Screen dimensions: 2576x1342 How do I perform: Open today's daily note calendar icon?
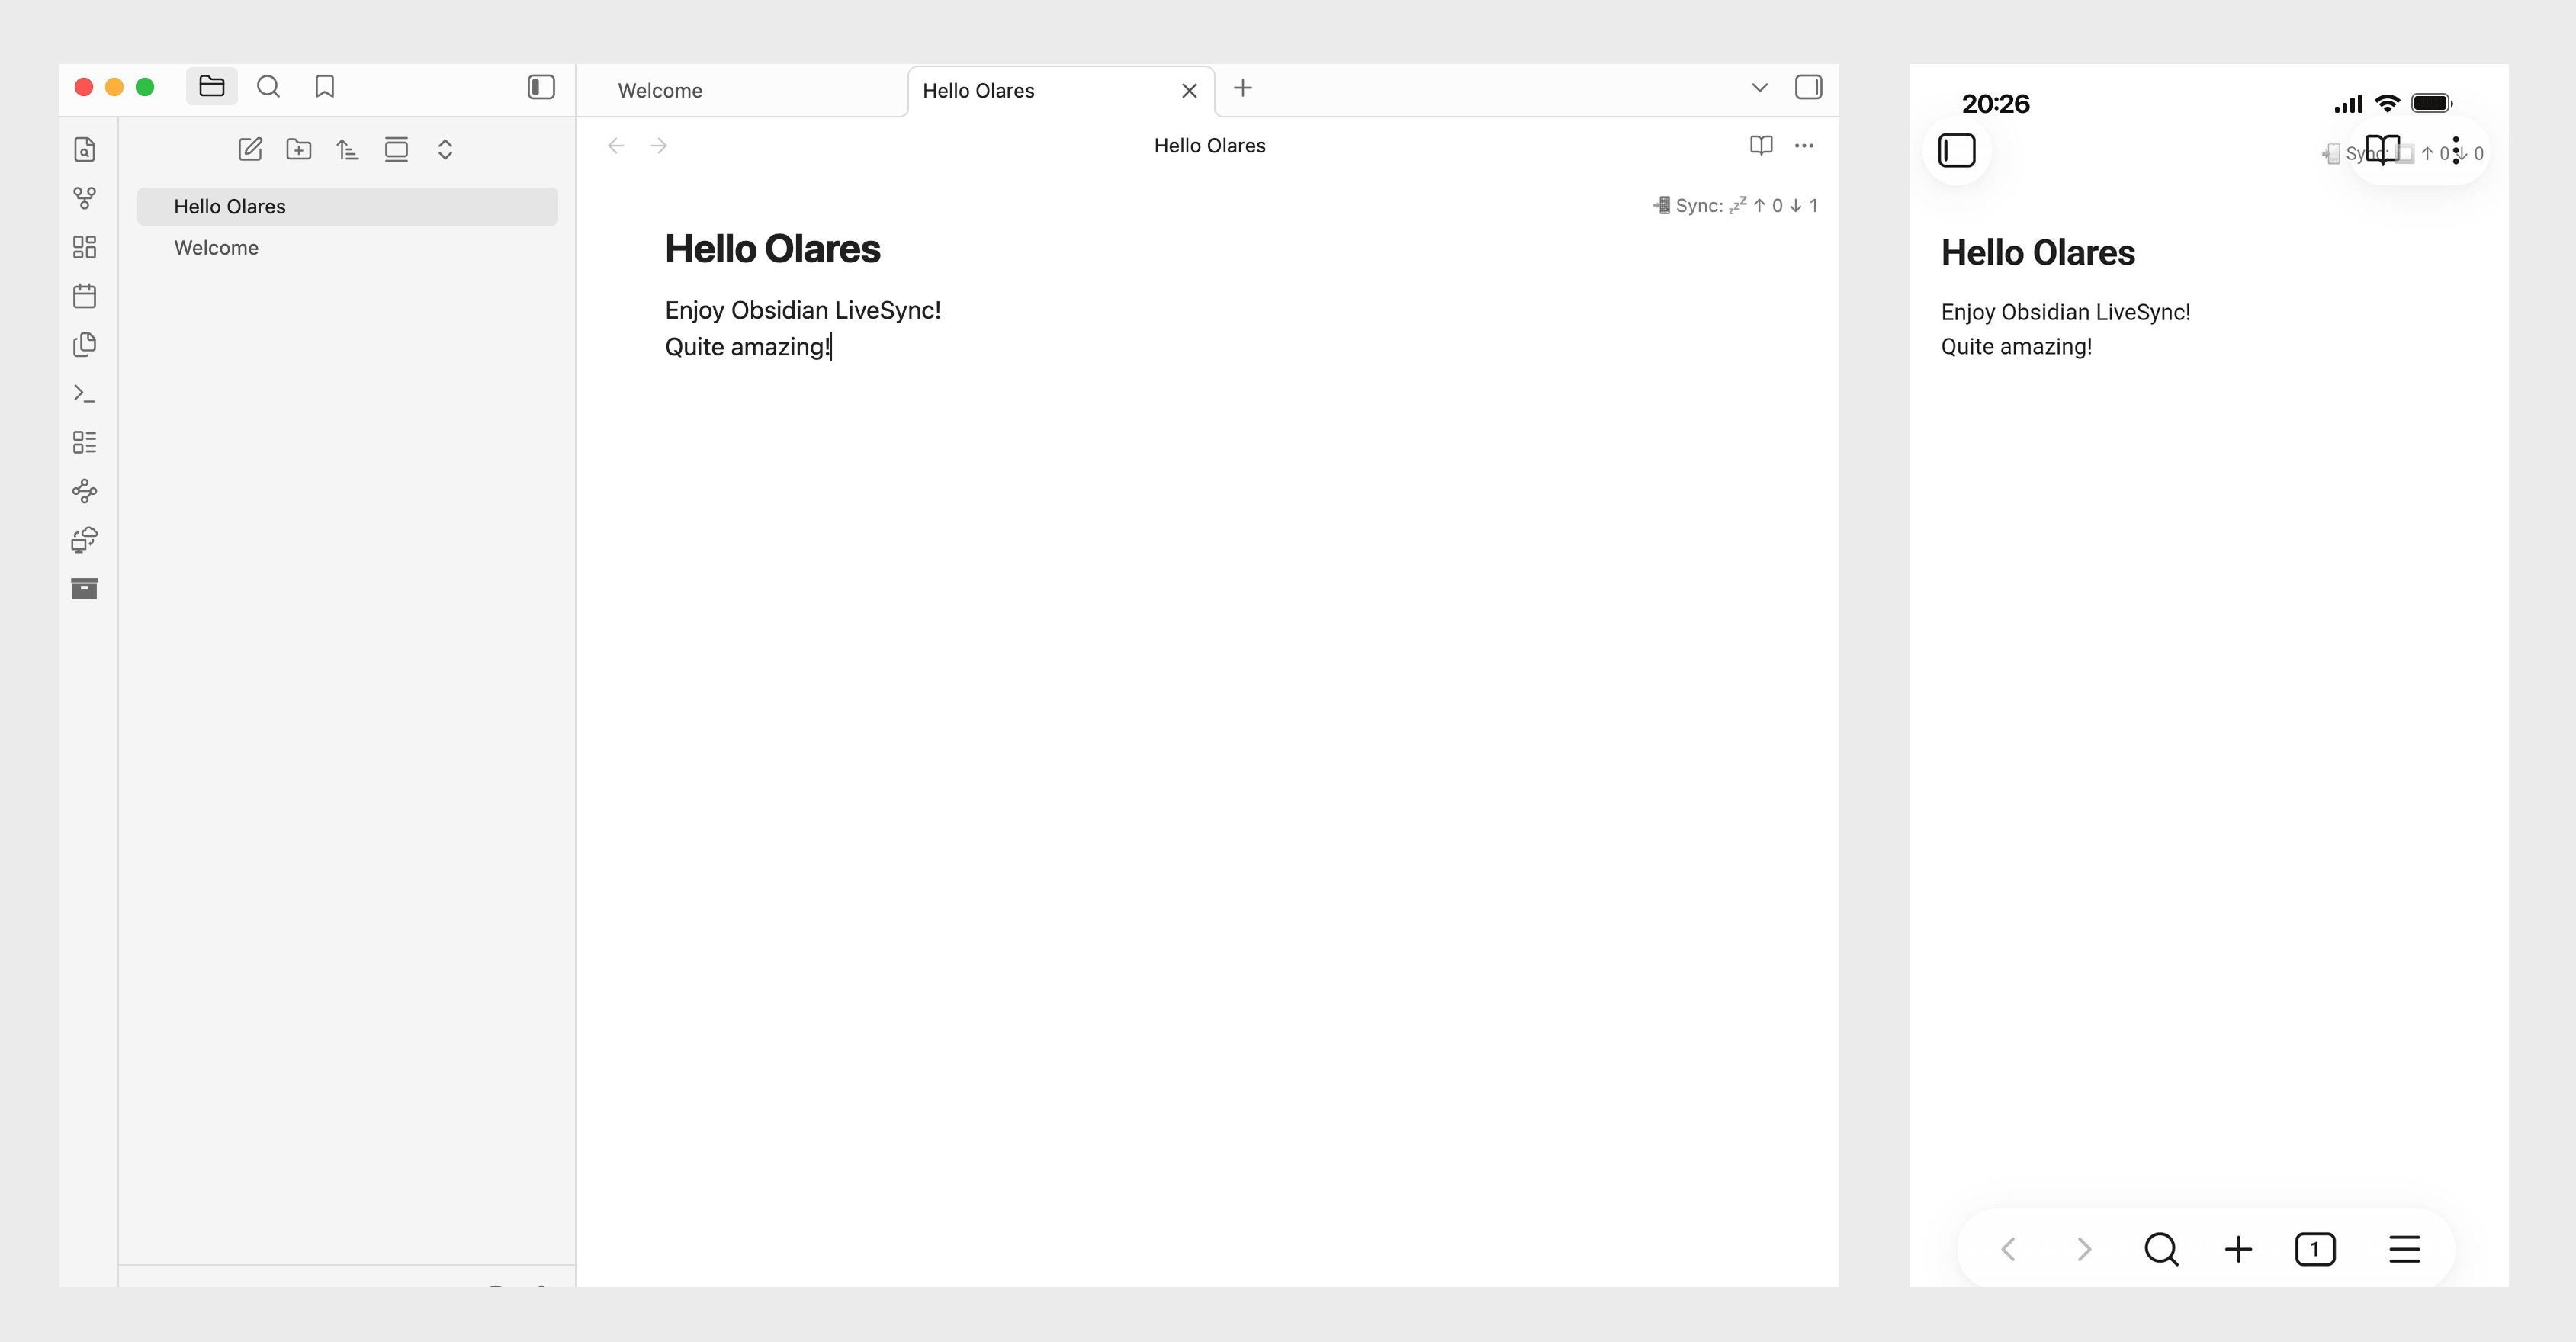85,296
